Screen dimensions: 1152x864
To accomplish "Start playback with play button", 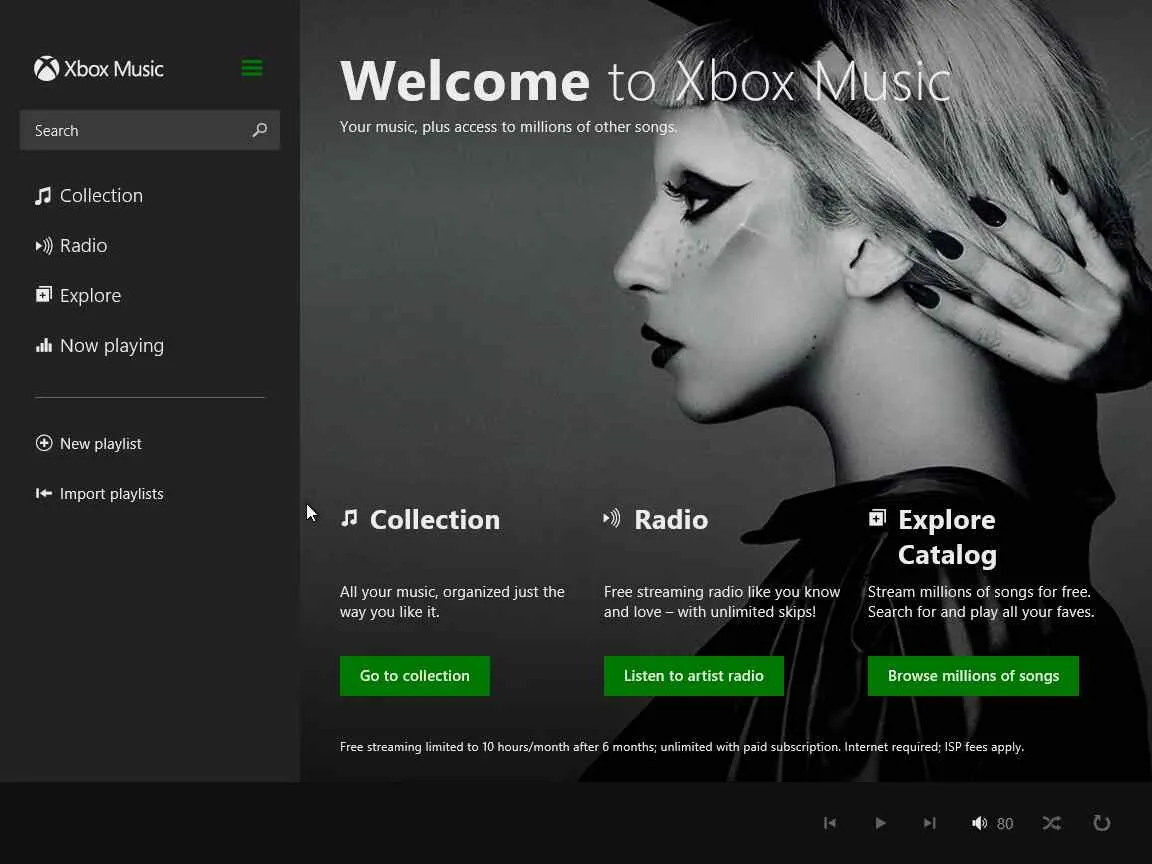I will point(880,823).
